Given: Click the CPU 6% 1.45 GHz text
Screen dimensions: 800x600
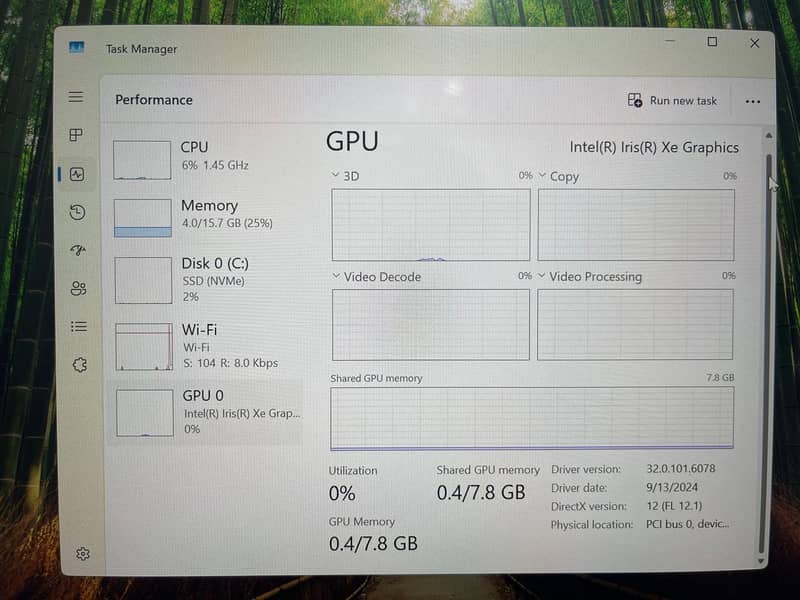Looking at the screenshot, I should tap(215, 165).
